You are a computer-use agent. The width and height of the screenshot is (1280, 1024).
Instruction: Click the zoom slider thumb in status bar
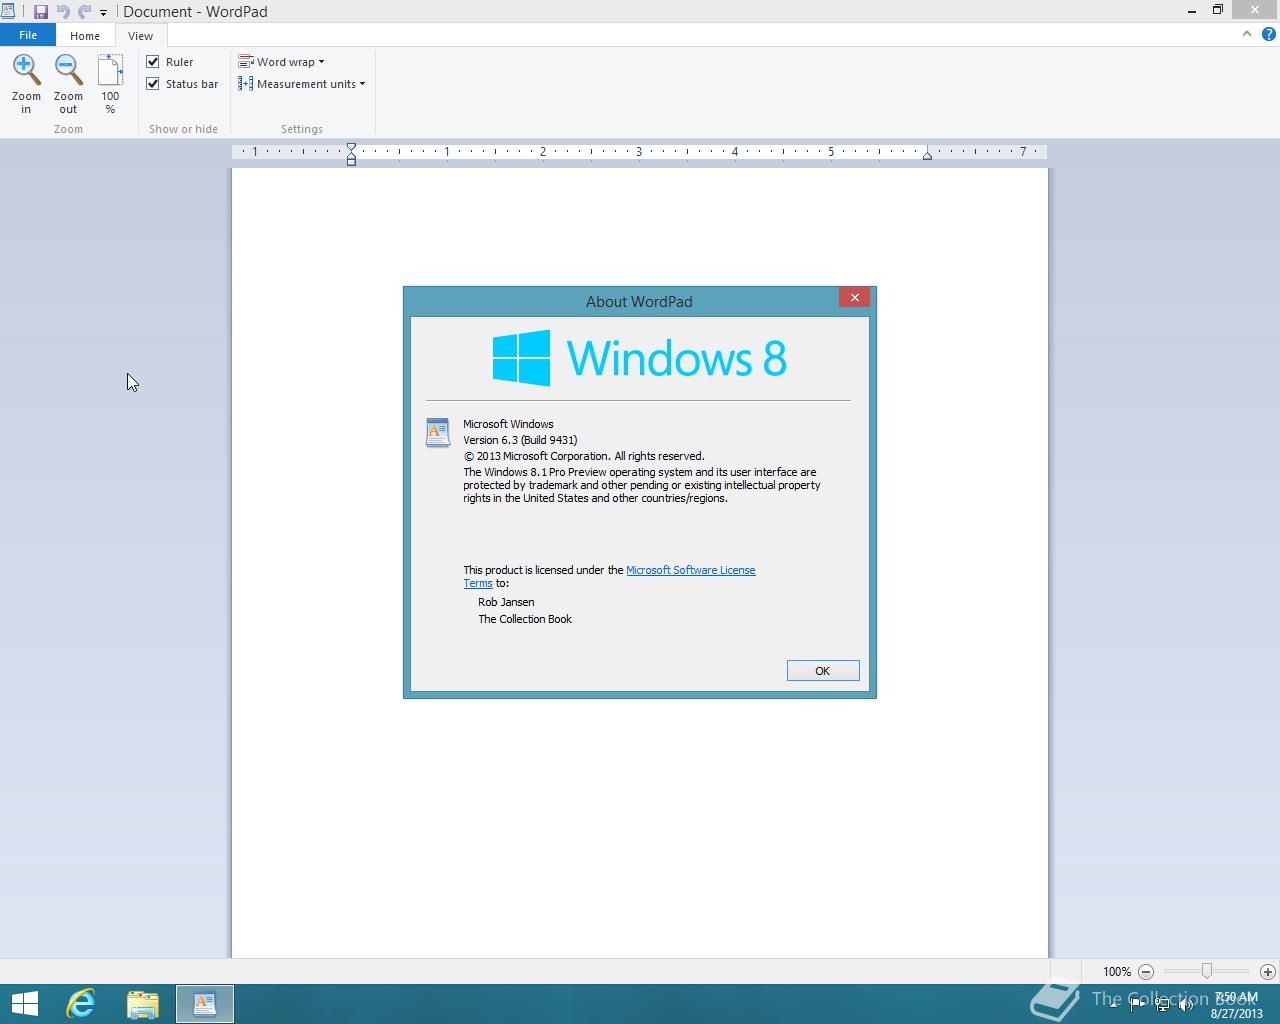(1207, 971)
